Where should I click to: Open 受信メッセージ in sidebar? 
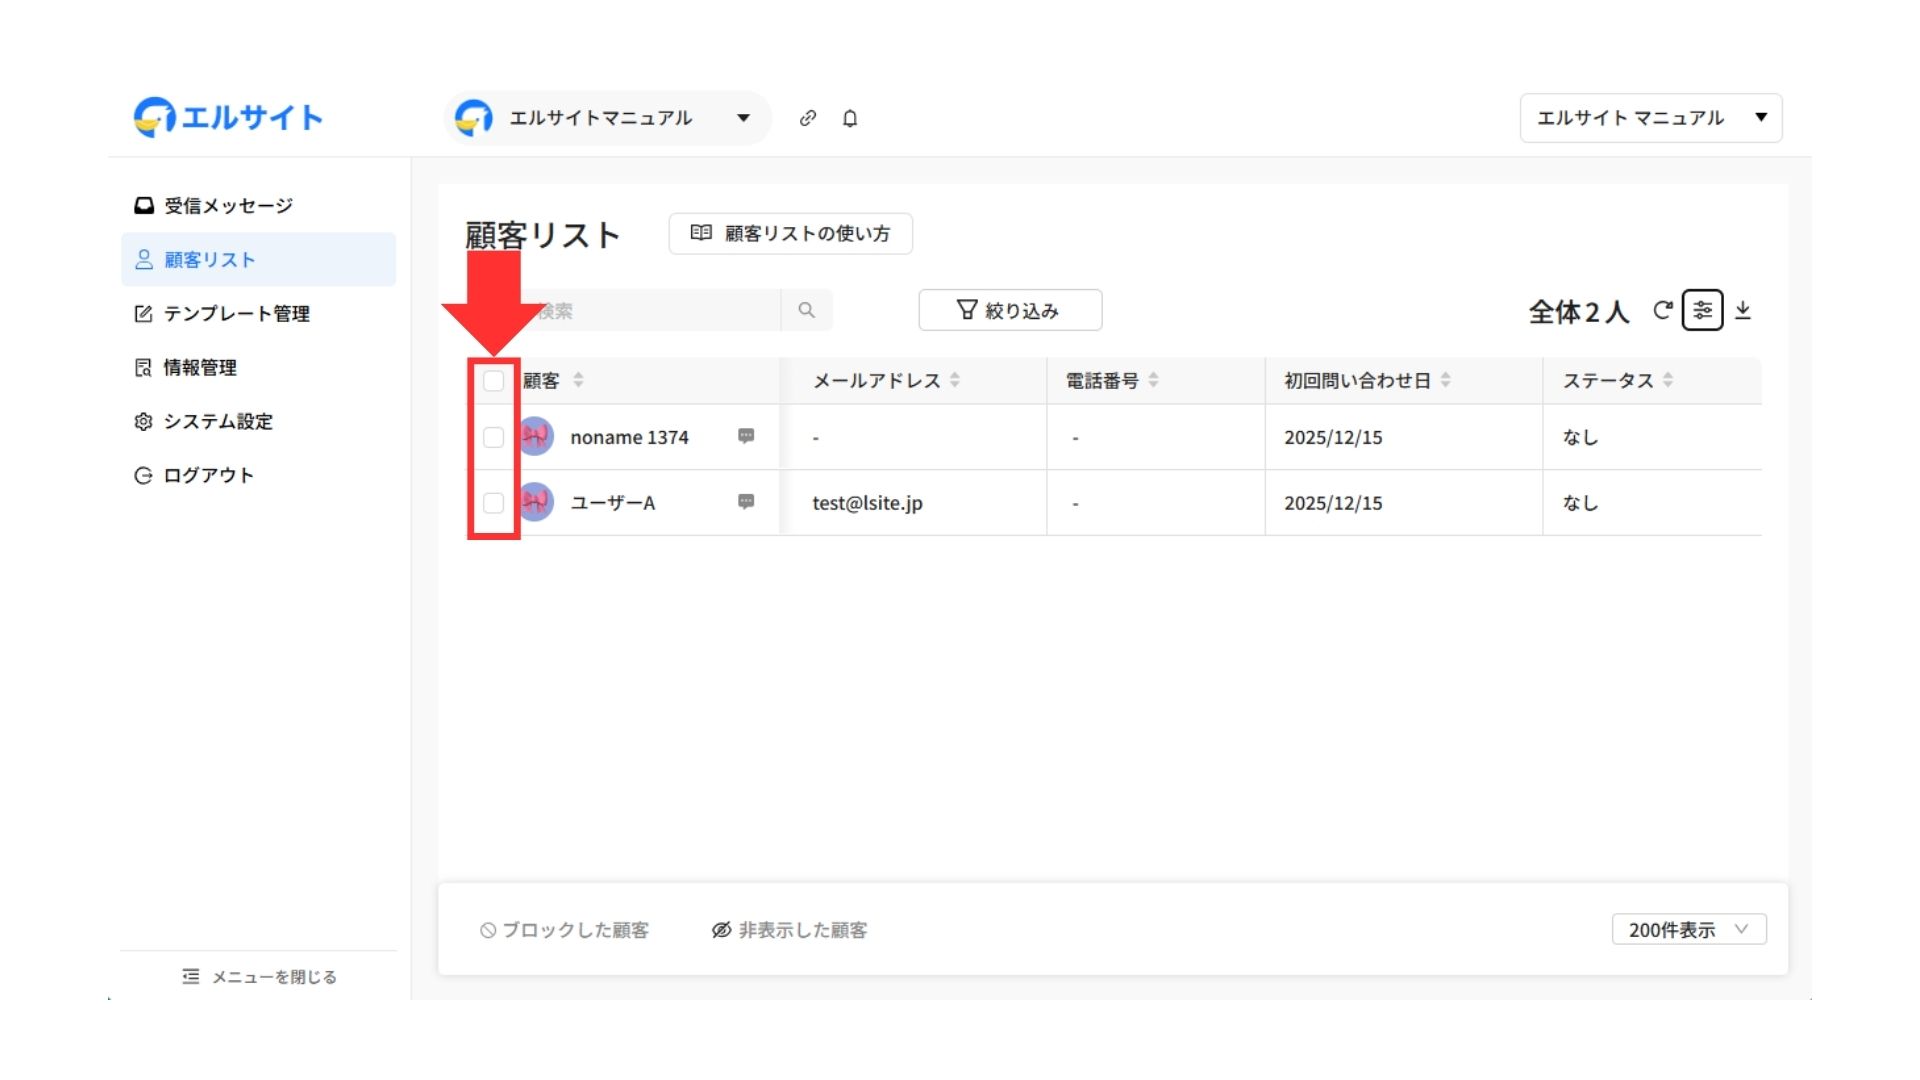click(228, 206)
